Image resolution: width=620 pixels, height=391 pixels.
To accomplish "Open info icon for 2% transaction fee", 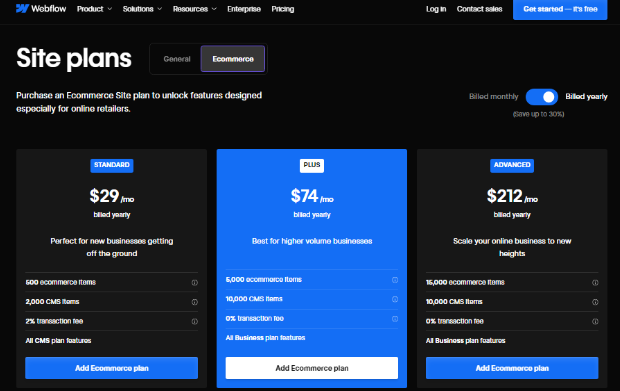I will tap(195, 321).
